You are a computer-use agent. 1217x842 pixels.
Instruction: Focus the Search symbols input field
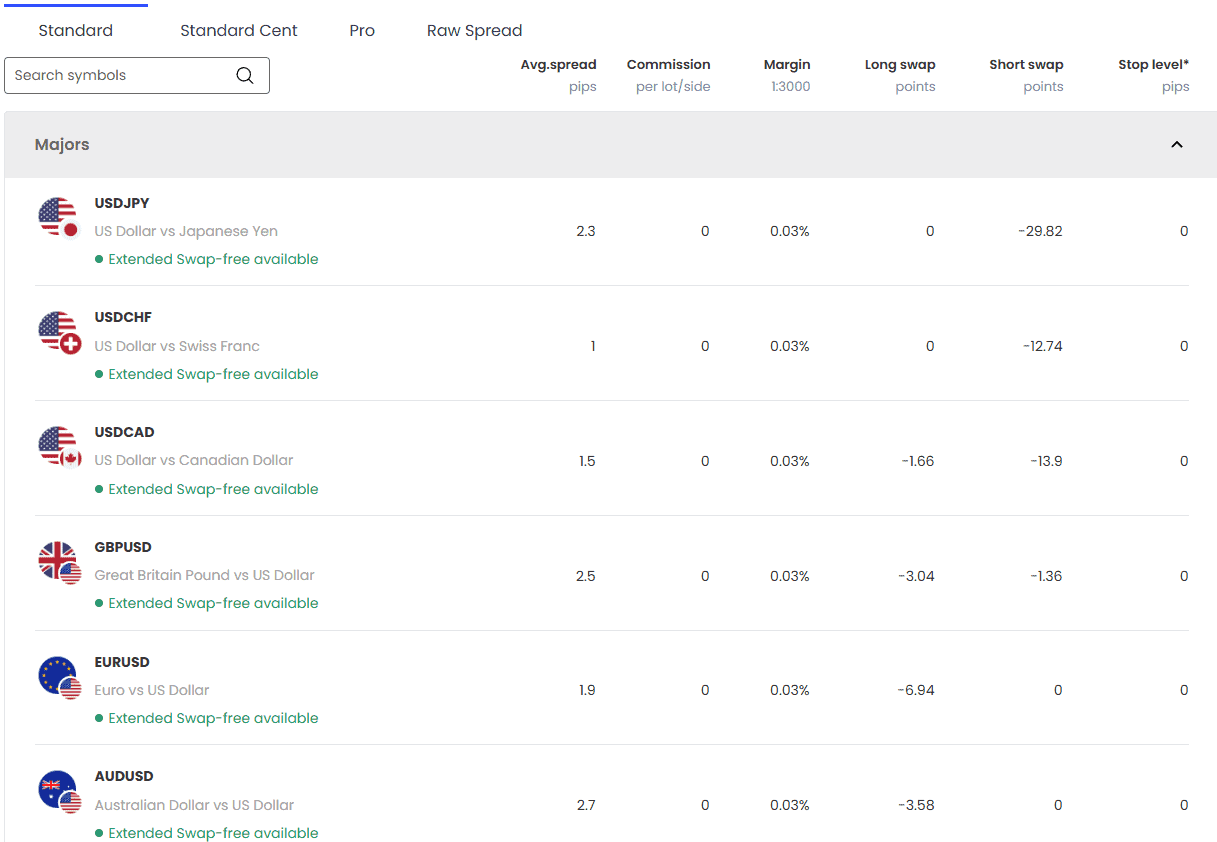tap(137, 76)
